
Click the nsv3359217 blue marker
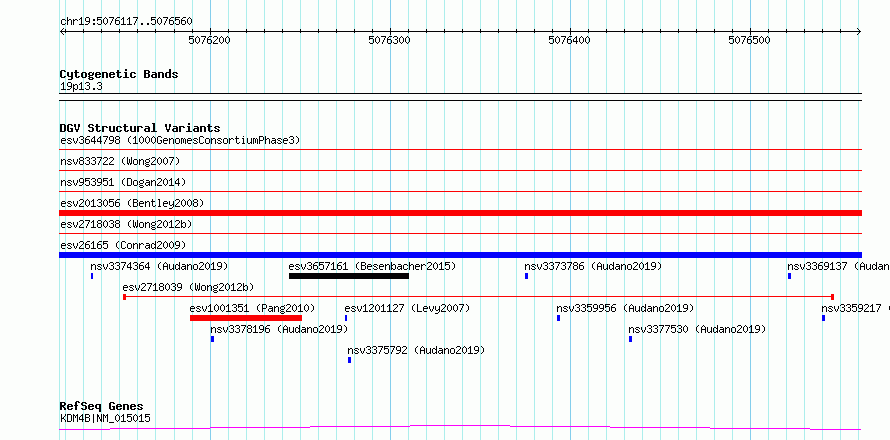pos(823,318)
